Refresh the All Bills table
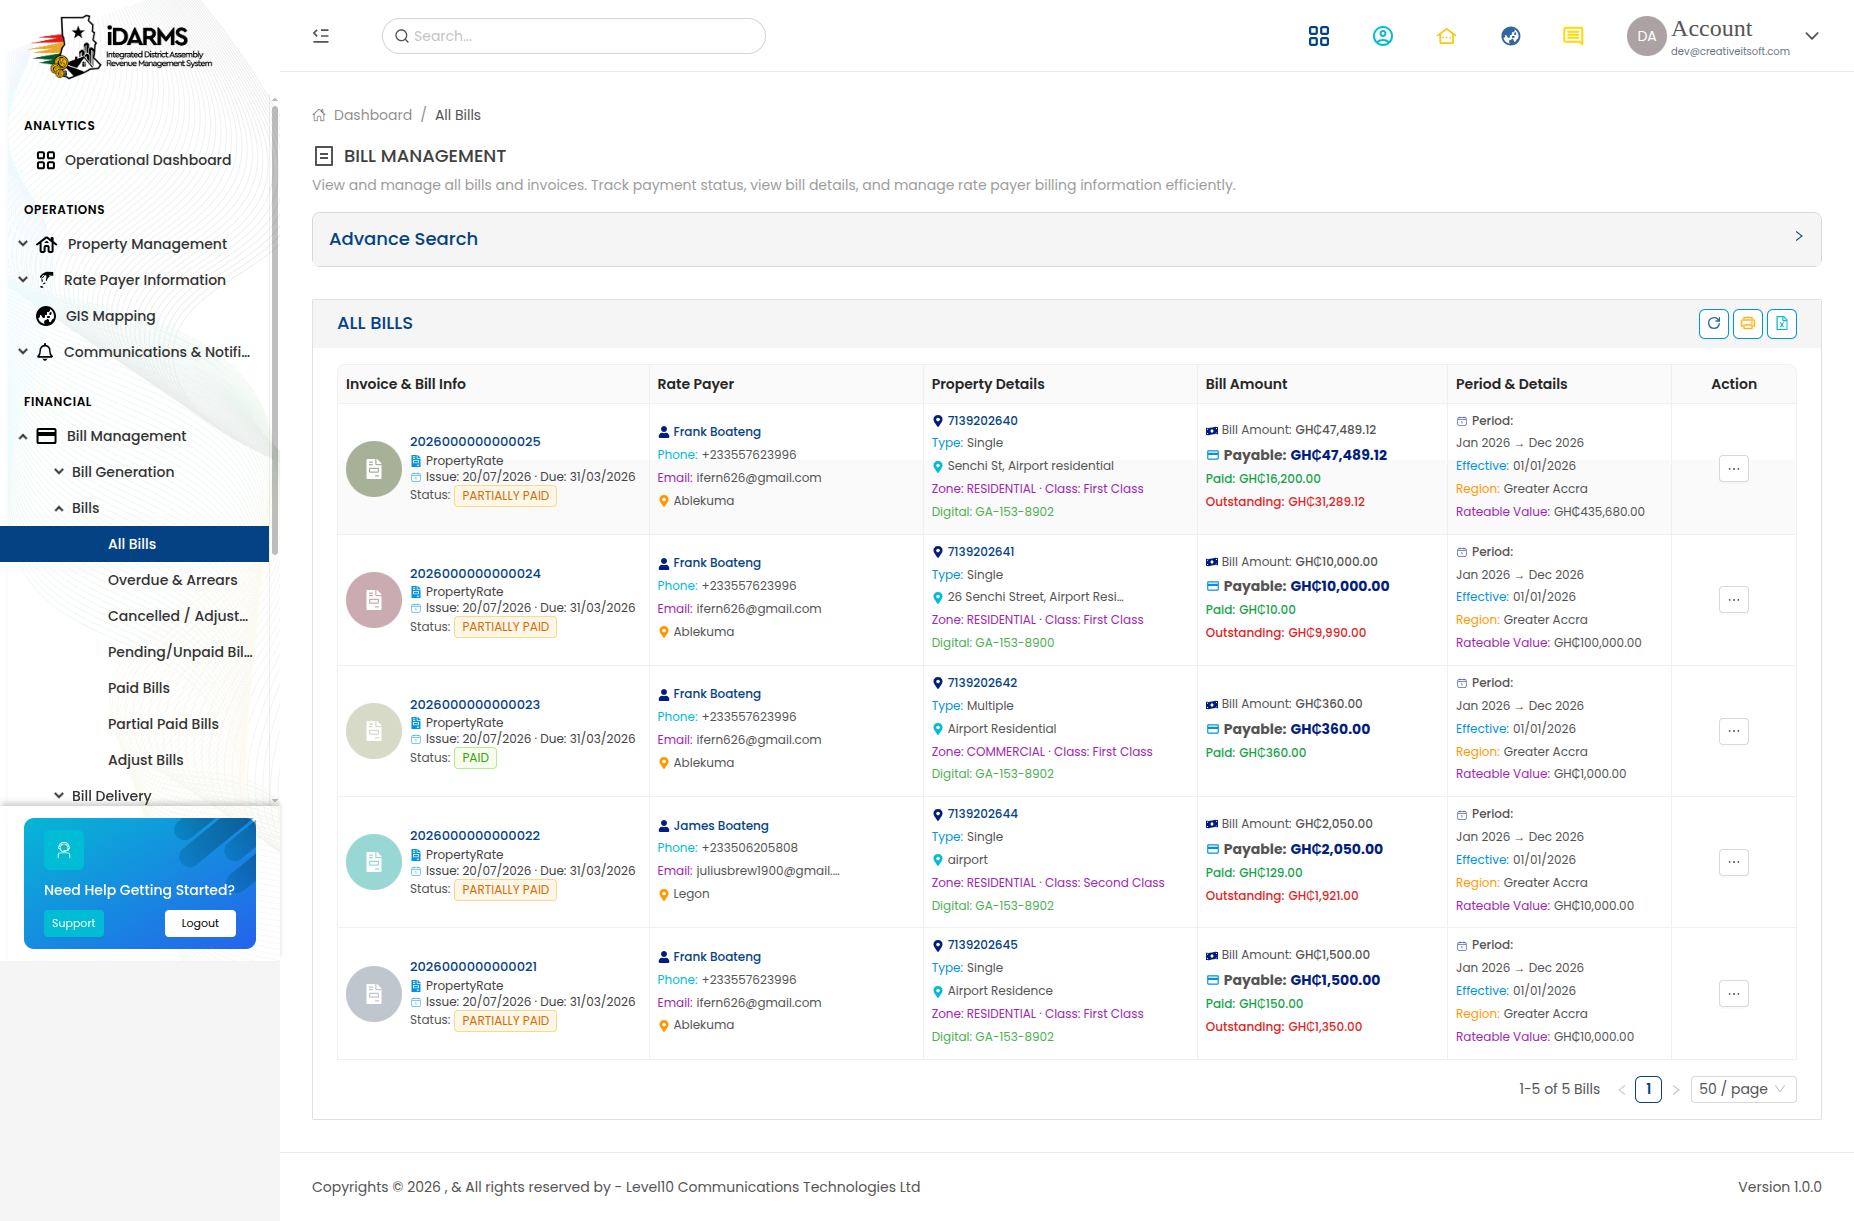The image size is (1854, 1221). pyautogui.click(x=1714, y=323)
